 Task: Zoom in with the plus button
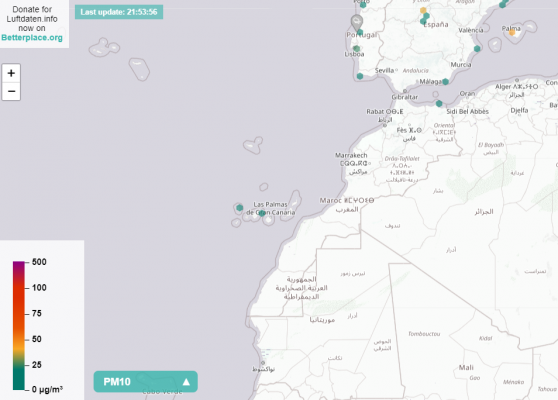11,73
